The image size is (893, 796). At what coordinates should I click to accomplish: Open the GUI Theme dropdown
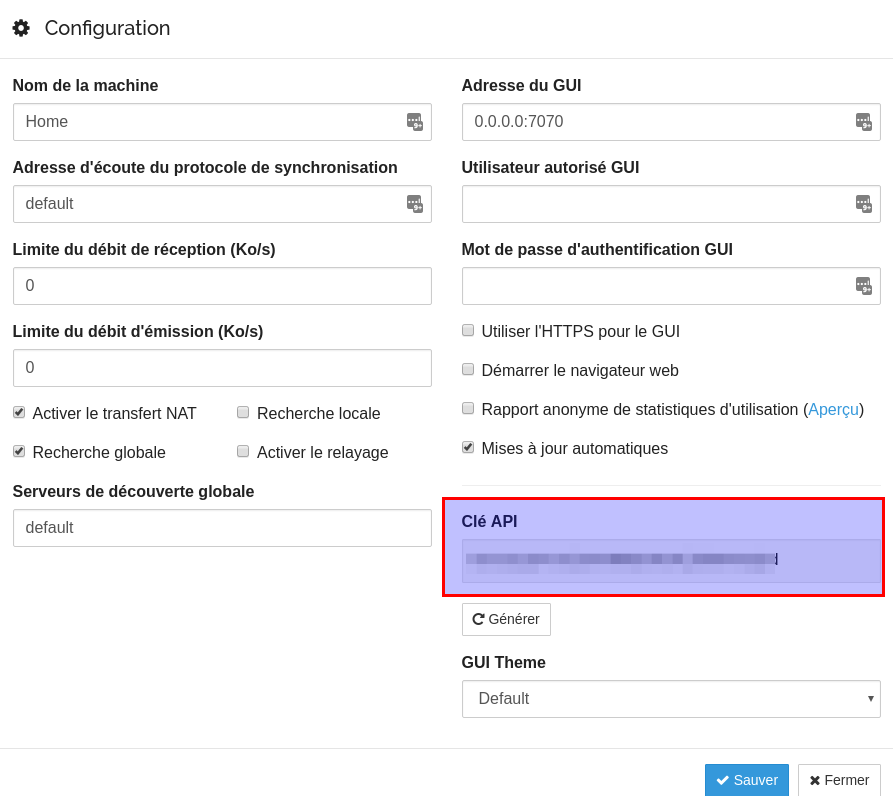pos(671,699)
